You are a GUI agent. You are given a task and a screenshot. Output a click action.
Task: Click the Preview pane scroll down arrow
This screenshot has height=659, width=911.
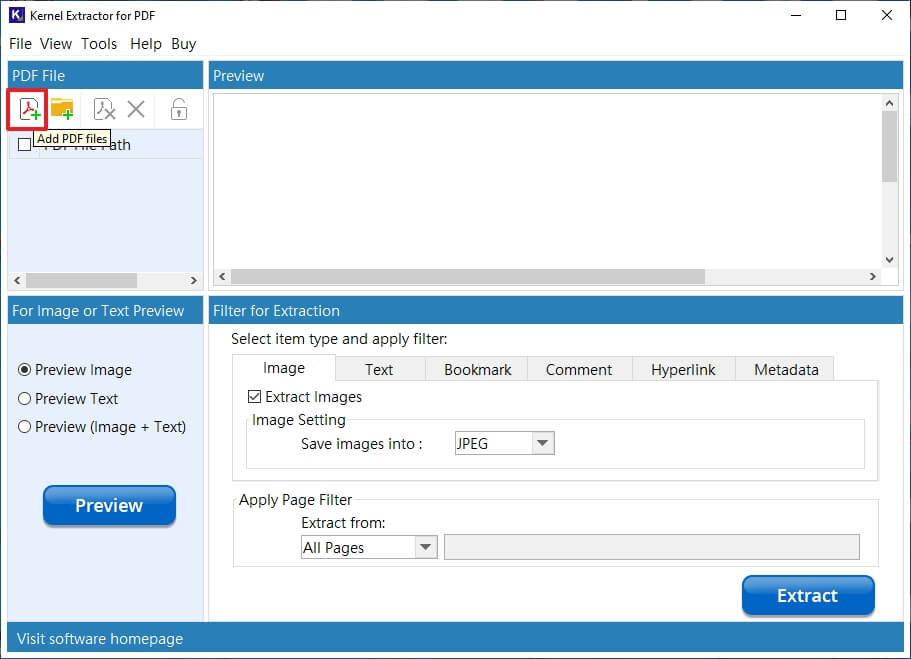[889, 260]
